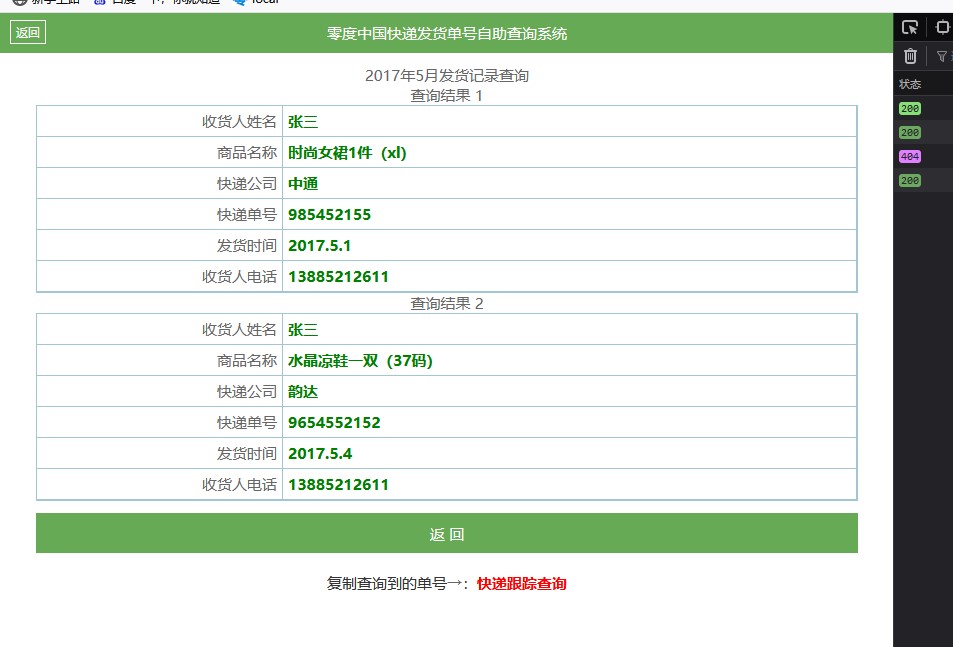The image size is (953, 647).
Task: Click the small 返回 button in header
Action: 28,33
